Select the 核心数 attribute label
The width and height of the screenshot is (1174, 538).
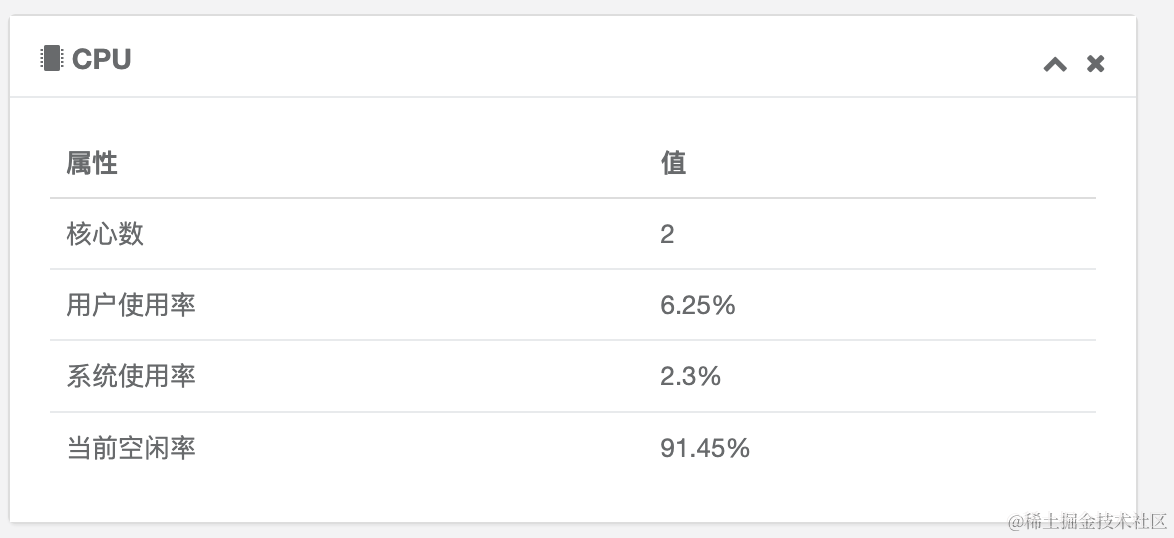click(x=105, y=234)
